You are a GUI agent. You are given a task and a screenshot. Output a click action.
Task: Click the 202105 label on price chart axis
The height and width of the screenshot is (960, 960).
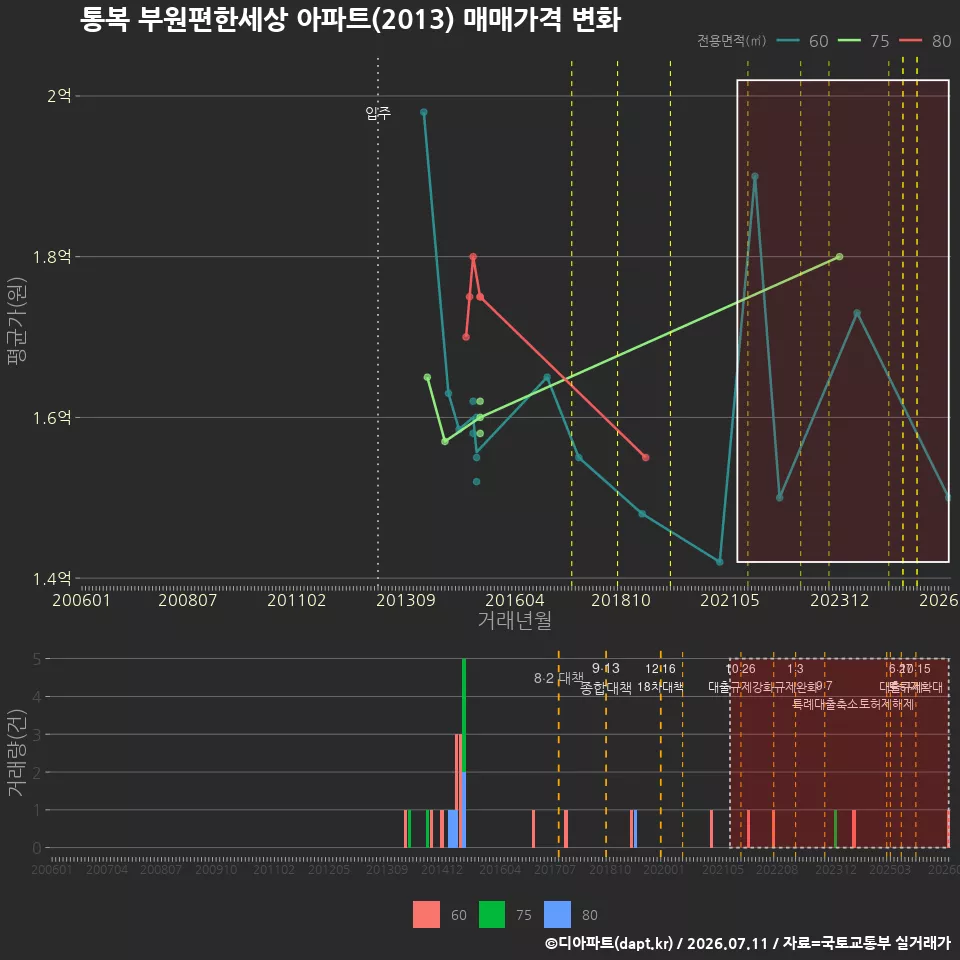730,600
